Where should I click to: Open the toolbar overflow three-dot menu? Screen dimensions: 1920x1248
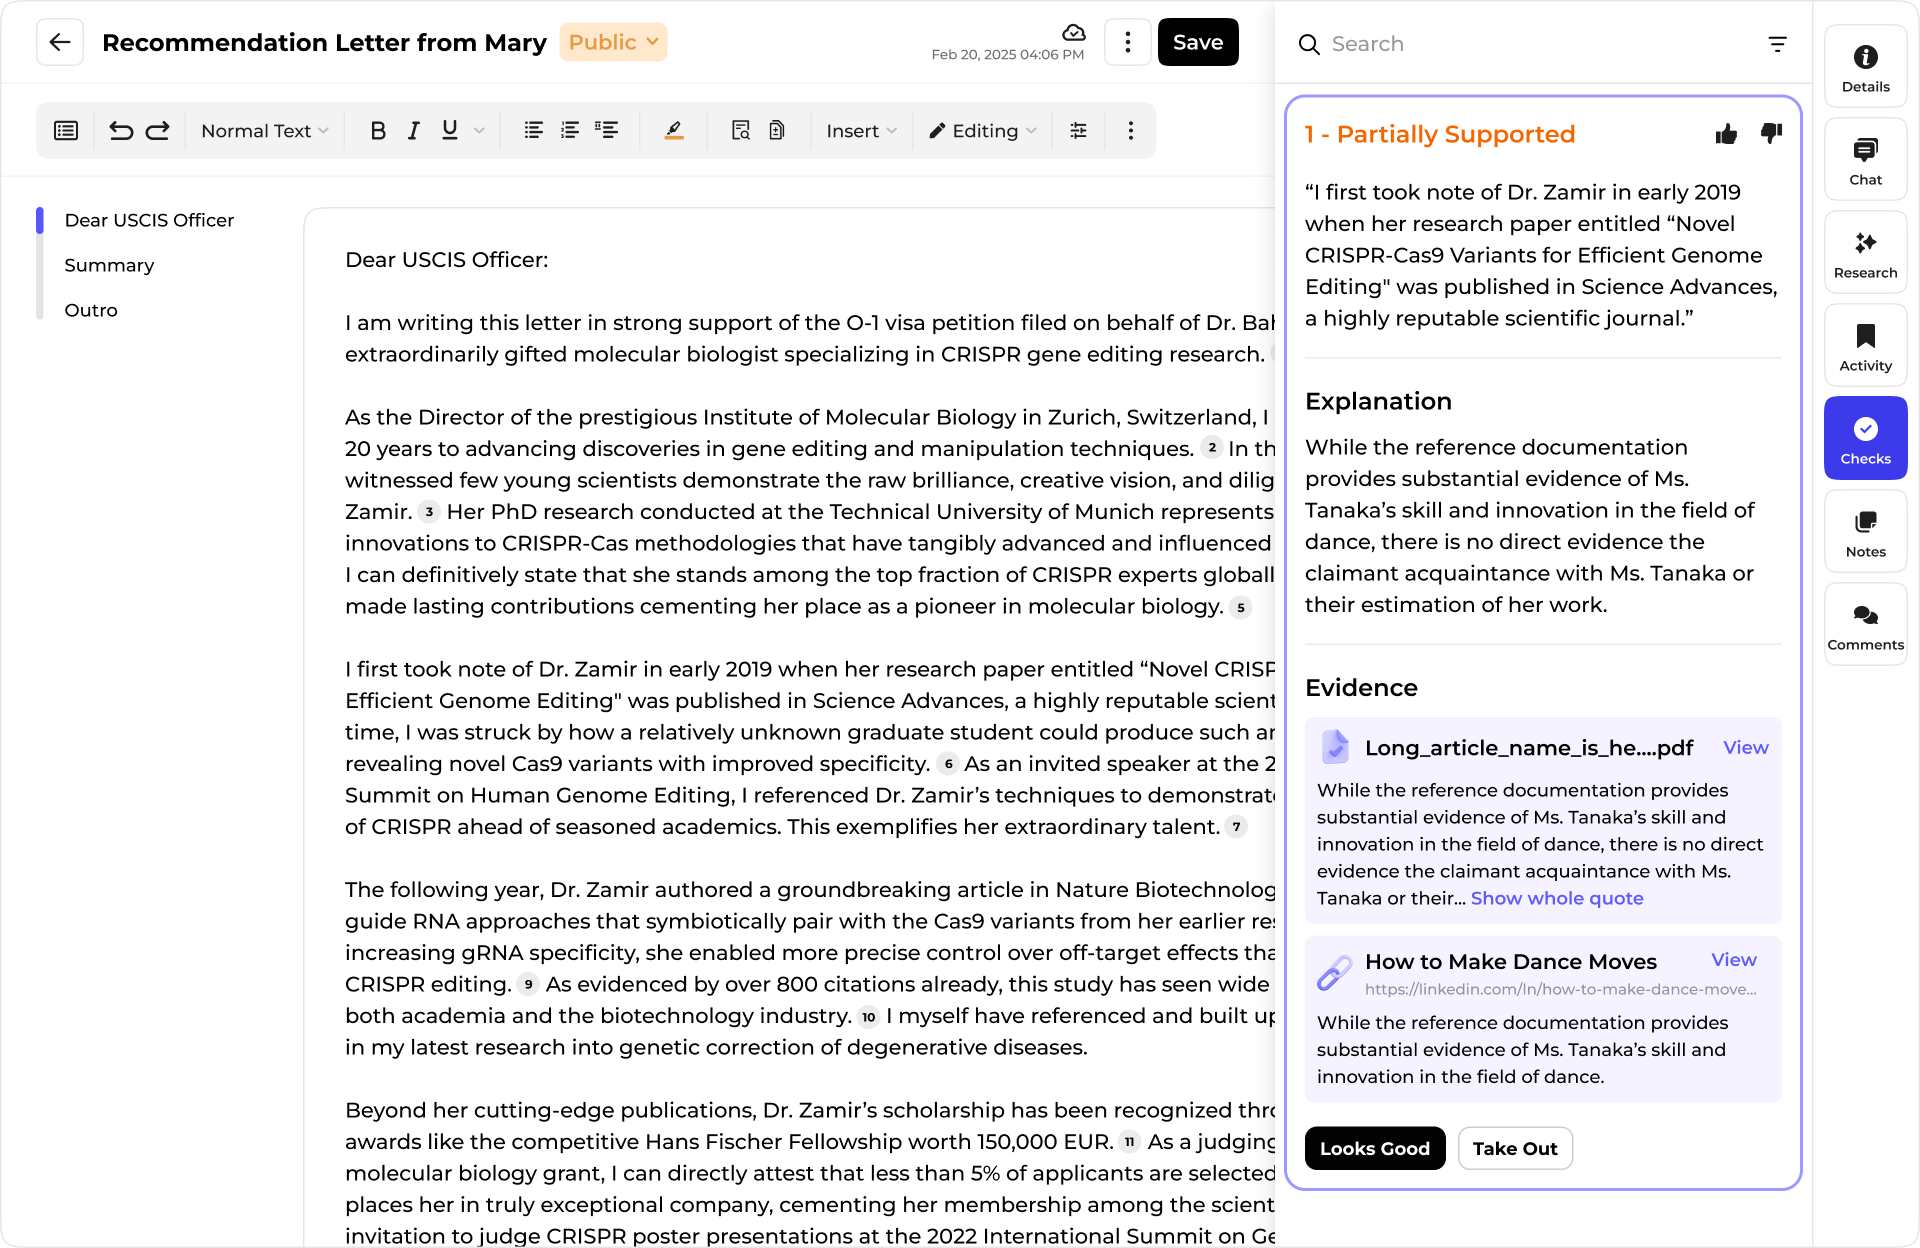(1131, 131)
